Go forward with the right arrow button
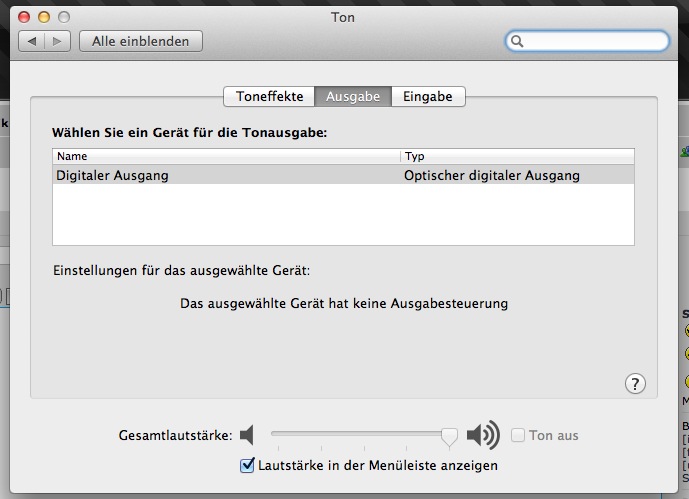 pyautogui.click(x=58, y=41)
